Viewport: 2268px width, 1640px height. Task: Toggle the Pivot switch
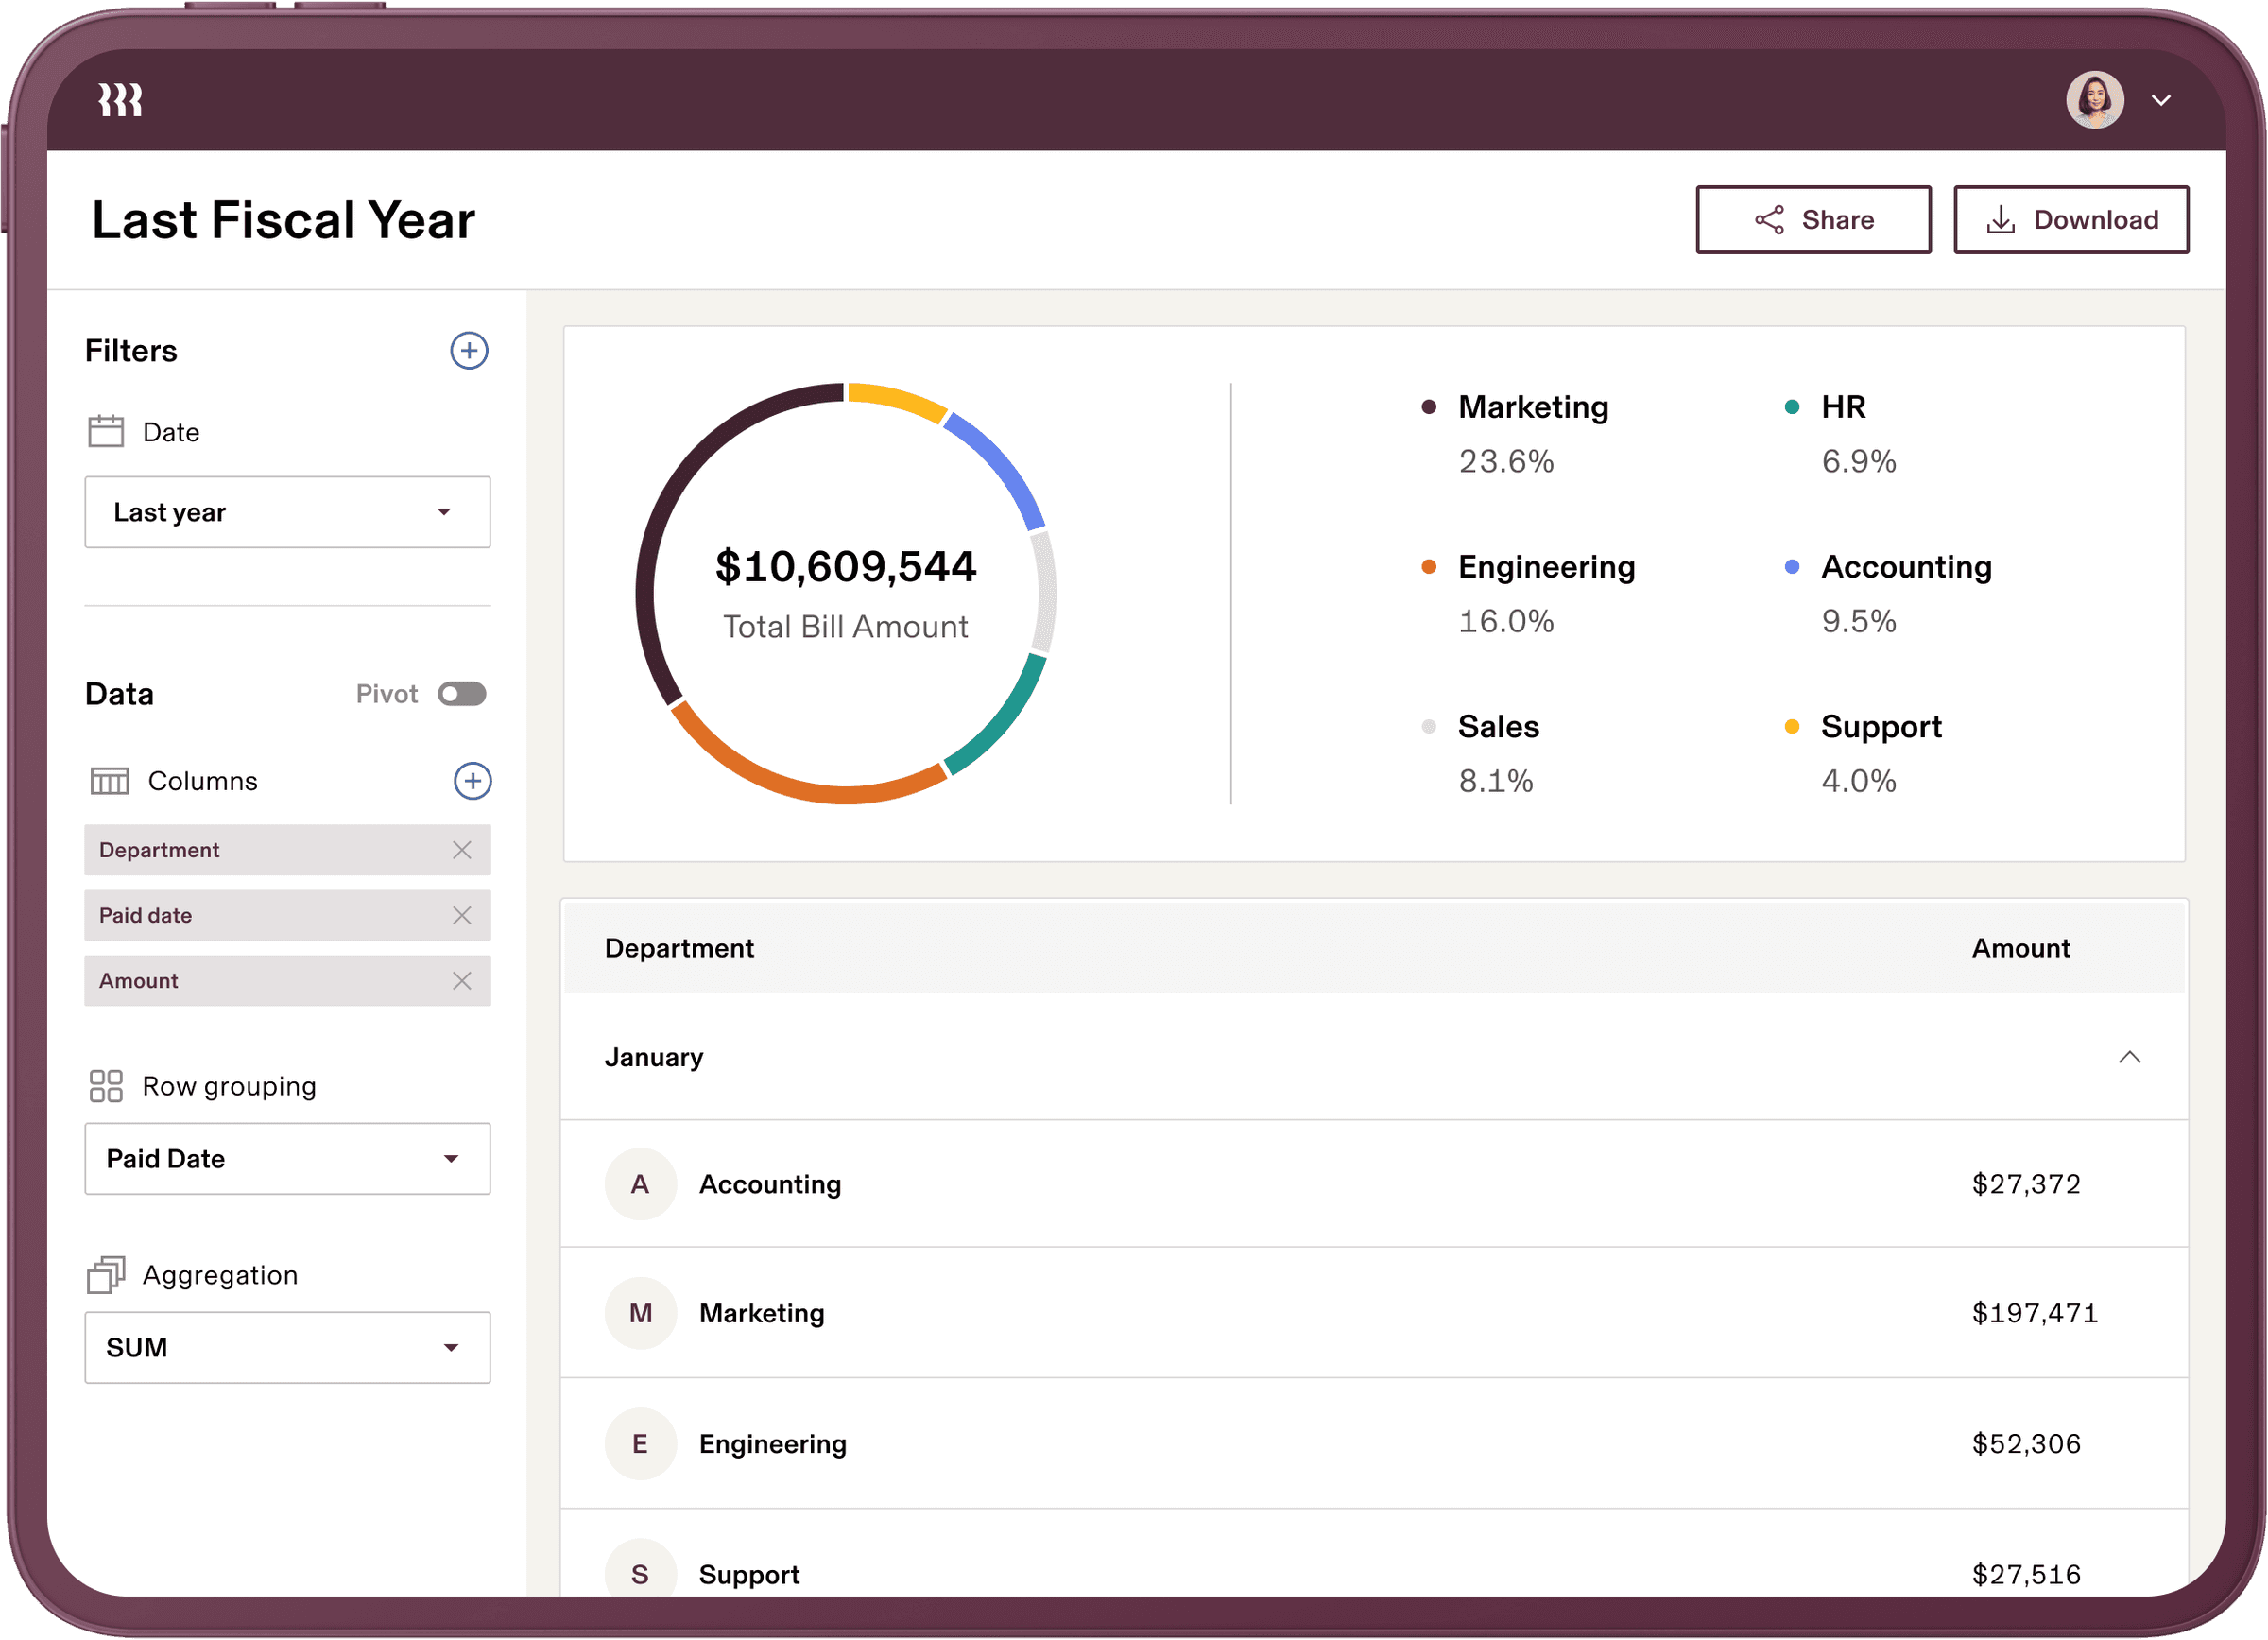pyautogui.click(x=462, y=694)
